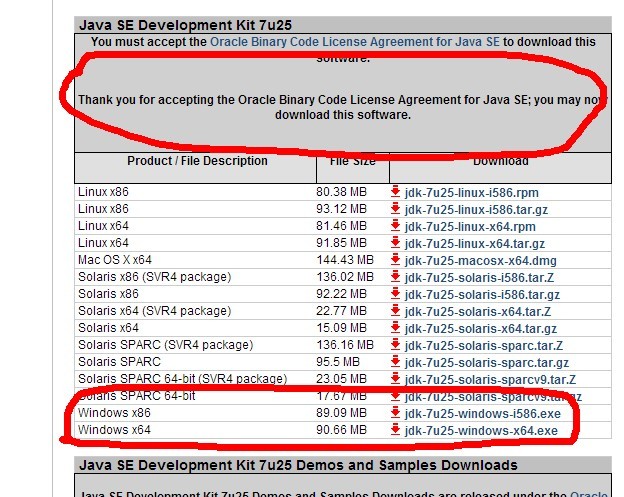The width and height of the screenshot is (624, 497).
Task: Click download arrow icon for jdk-7u25-solaris-x64.tar.Z
Action: (x=395, y=310)
